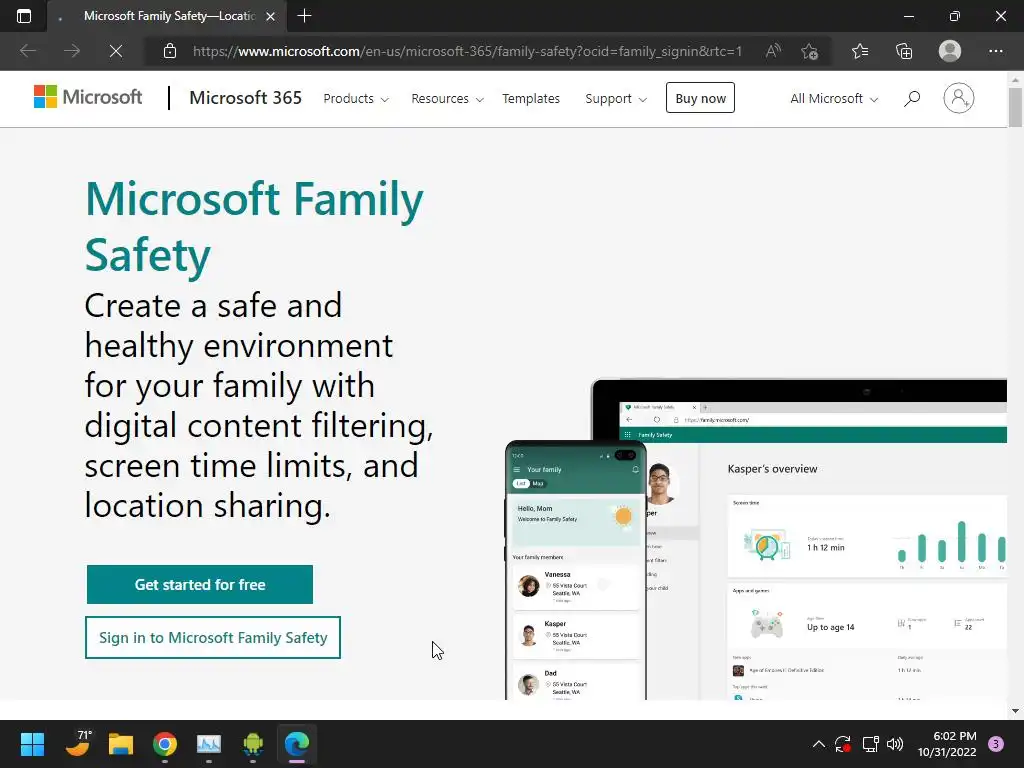
Task: Close the Microsoft Family Safety tab
Action: tap(270, 16)
